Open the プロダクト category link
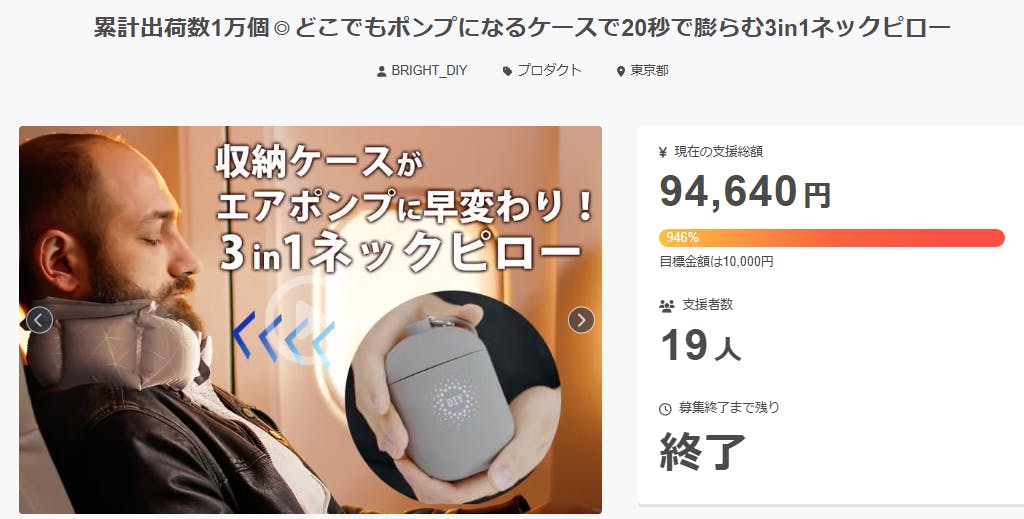The image size is (1024, 519). 549,71
